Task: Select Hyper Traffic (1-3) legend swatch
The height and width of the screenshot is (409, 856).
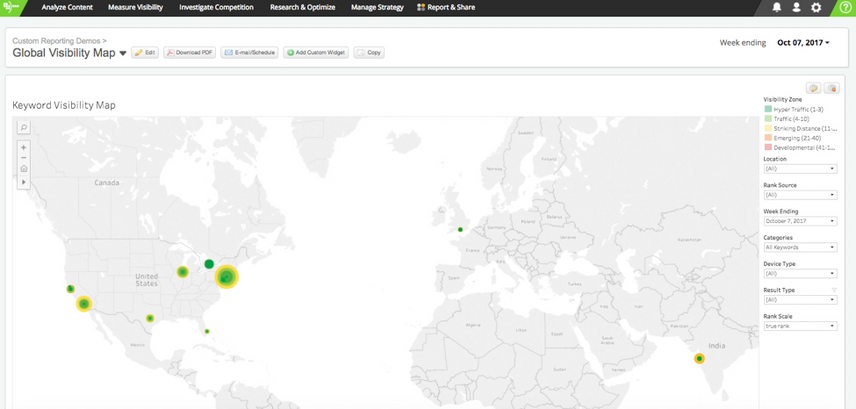Action: click(x=768, y=109)
